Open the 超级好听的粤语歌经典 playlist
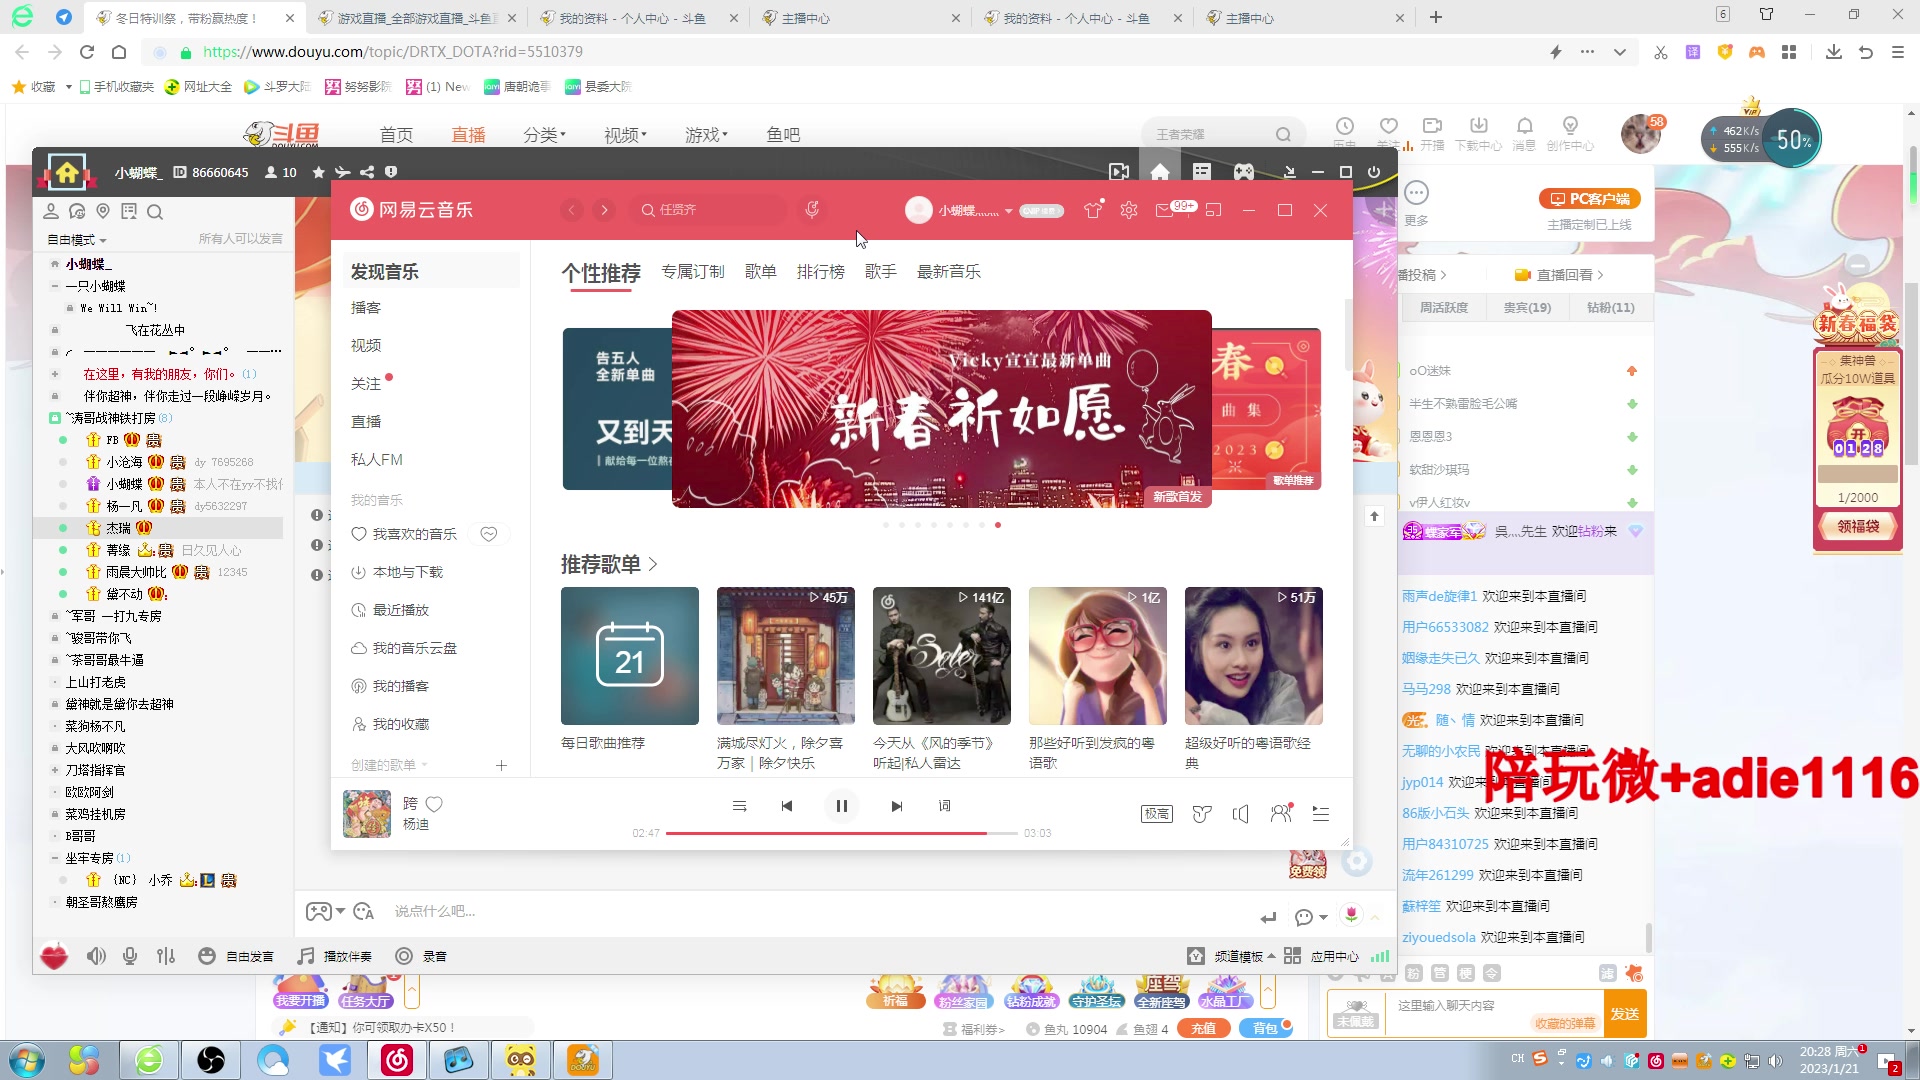Image resolution: width=1920 pixels, height=1080 pixels. coord(1254,656)
